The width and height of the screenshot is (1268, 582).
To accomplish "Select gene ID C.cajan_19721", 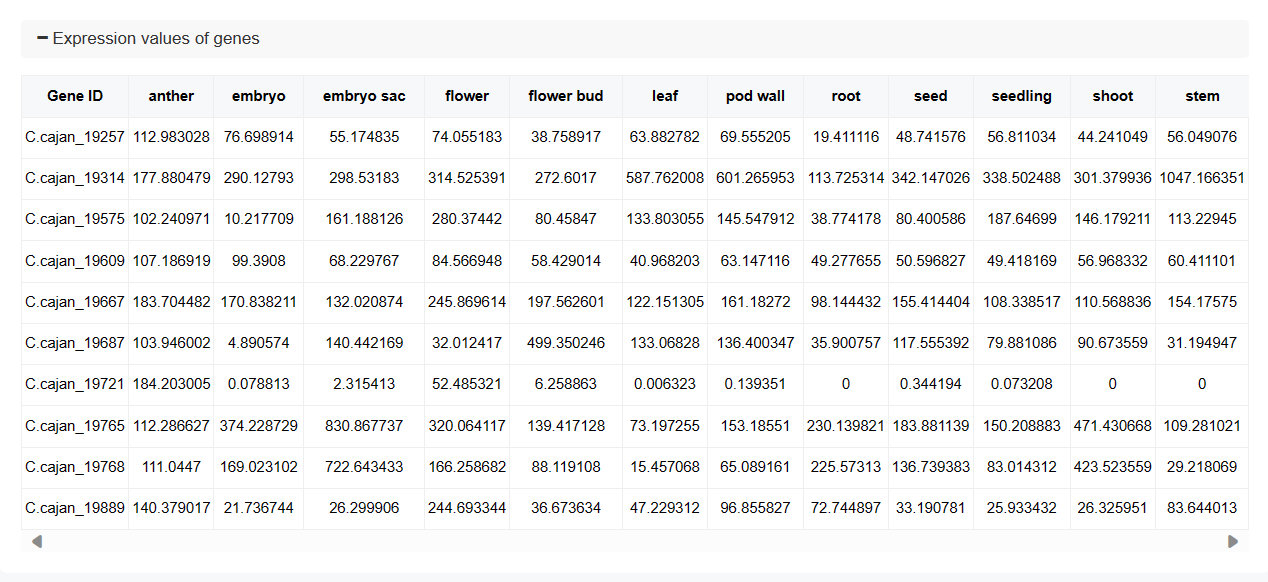I will tap(75, 384).
